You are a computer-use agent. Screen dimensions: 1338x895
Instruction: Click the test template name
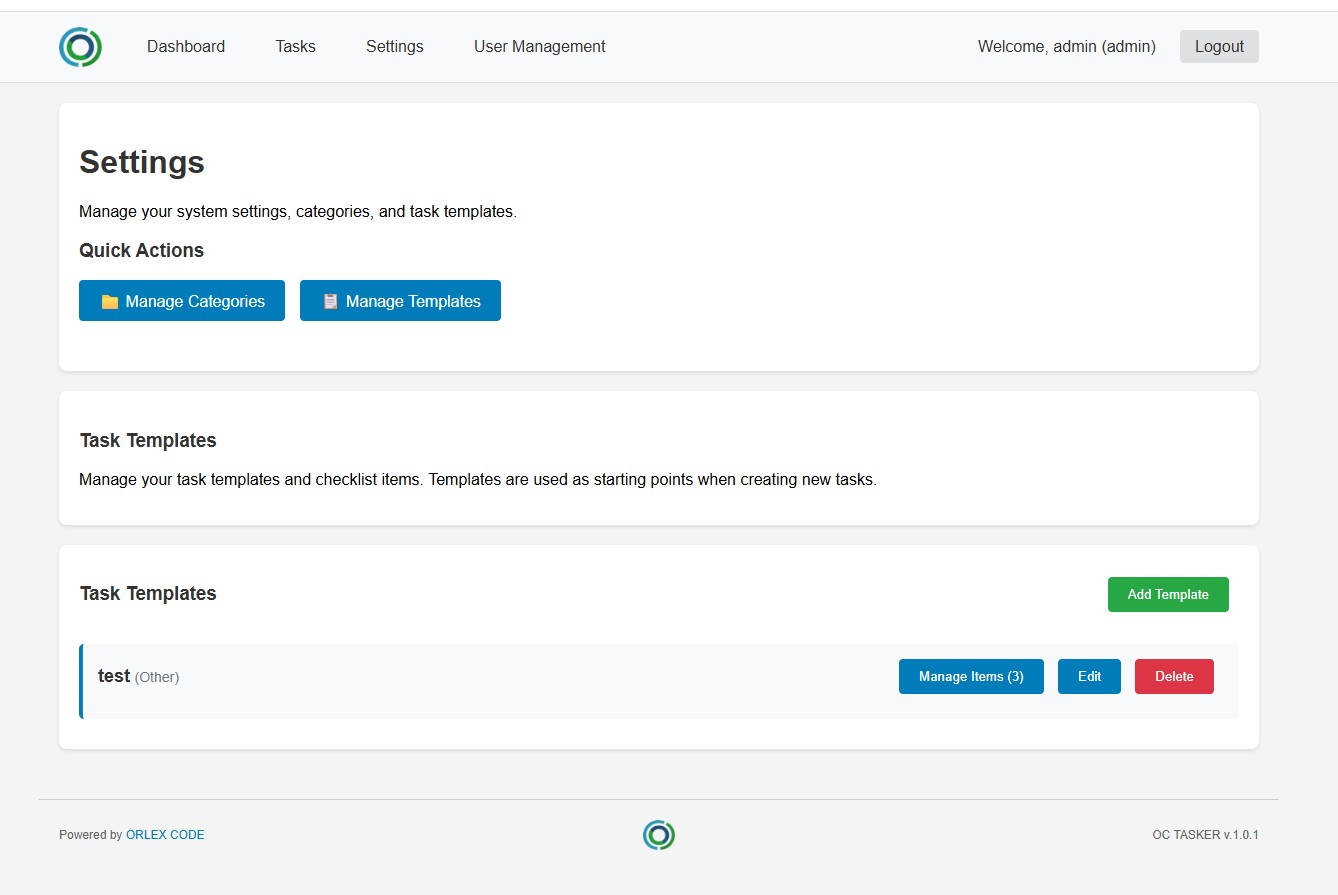pos(114,676)
